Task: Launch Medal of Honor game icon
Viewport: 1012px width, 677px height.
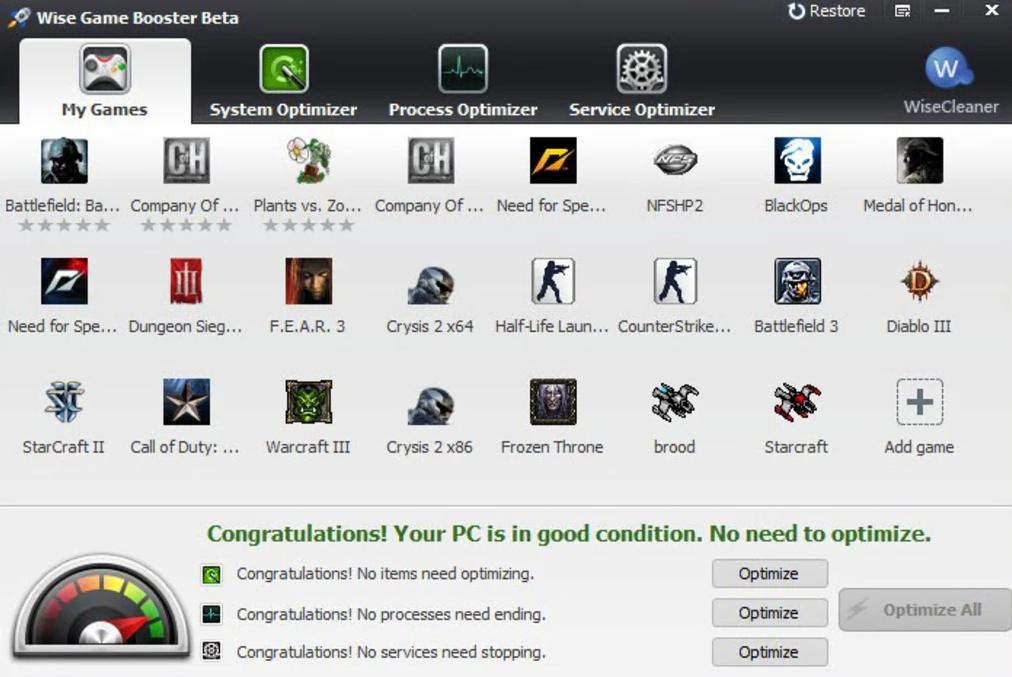Action: (x=919, y=161)
